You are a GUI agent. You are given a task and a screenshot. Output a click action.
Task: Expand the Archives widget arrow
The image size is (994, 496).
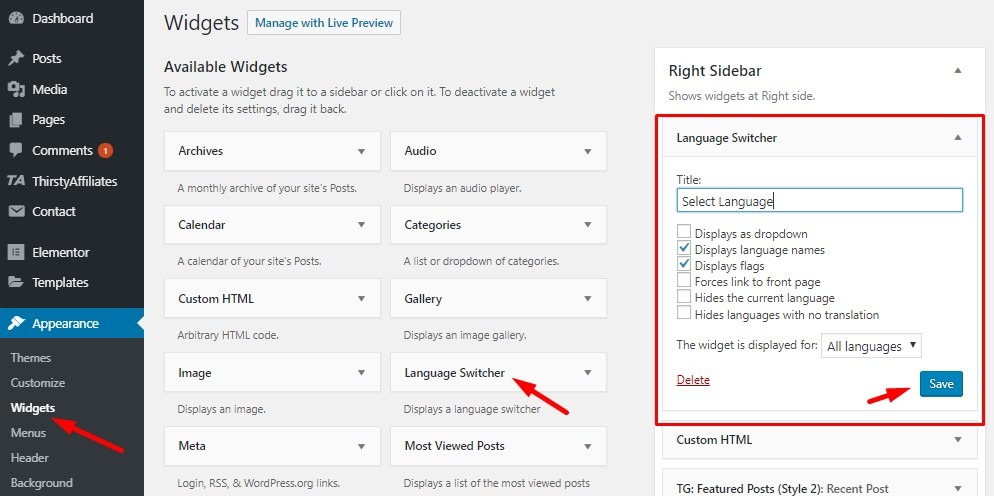click(361, 152)
